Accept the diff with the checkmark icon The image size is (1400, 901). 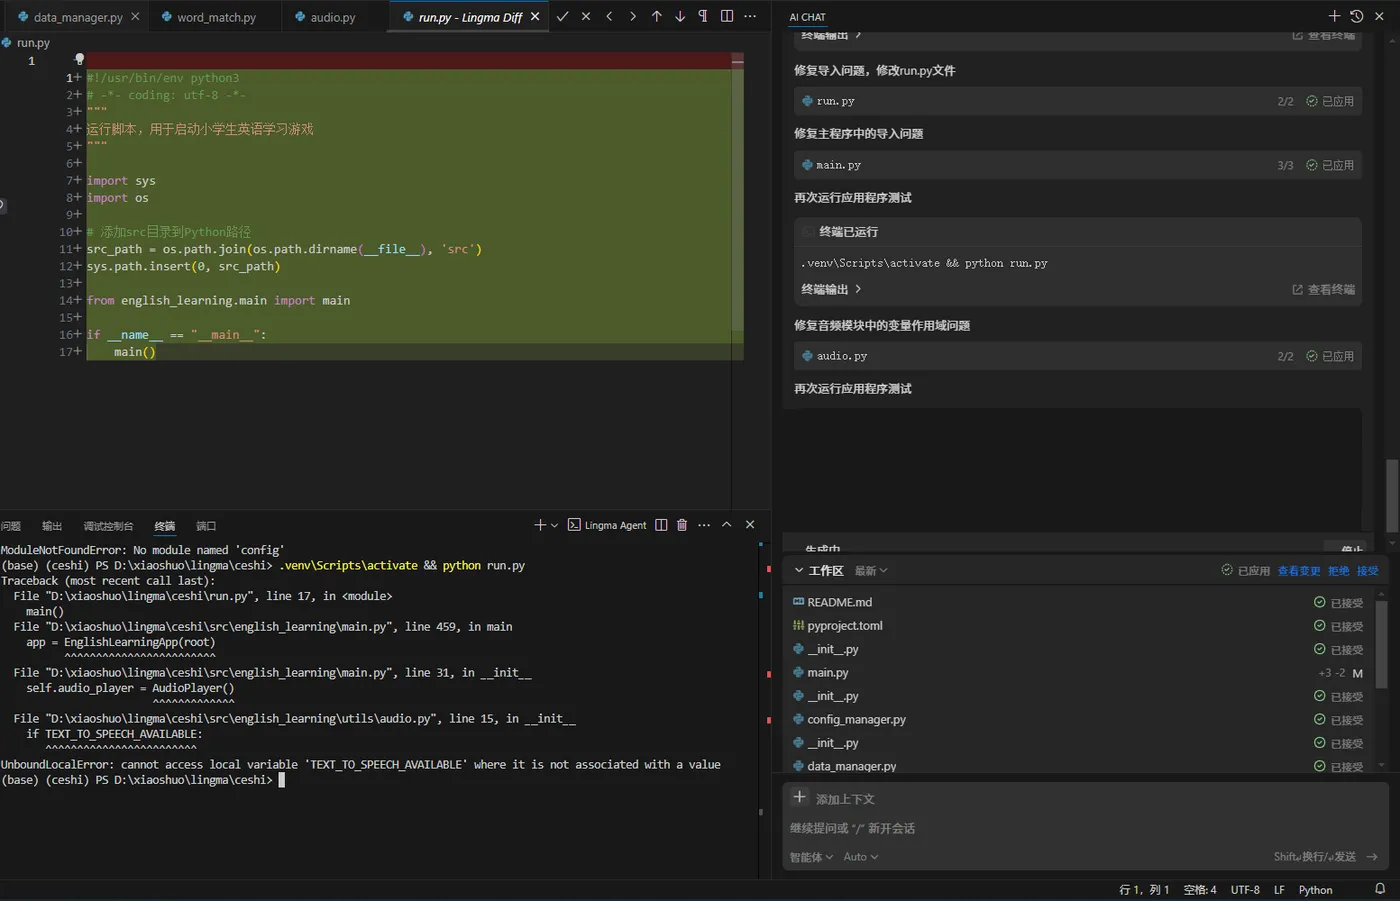pyautogui.click(x=563, y=16)
